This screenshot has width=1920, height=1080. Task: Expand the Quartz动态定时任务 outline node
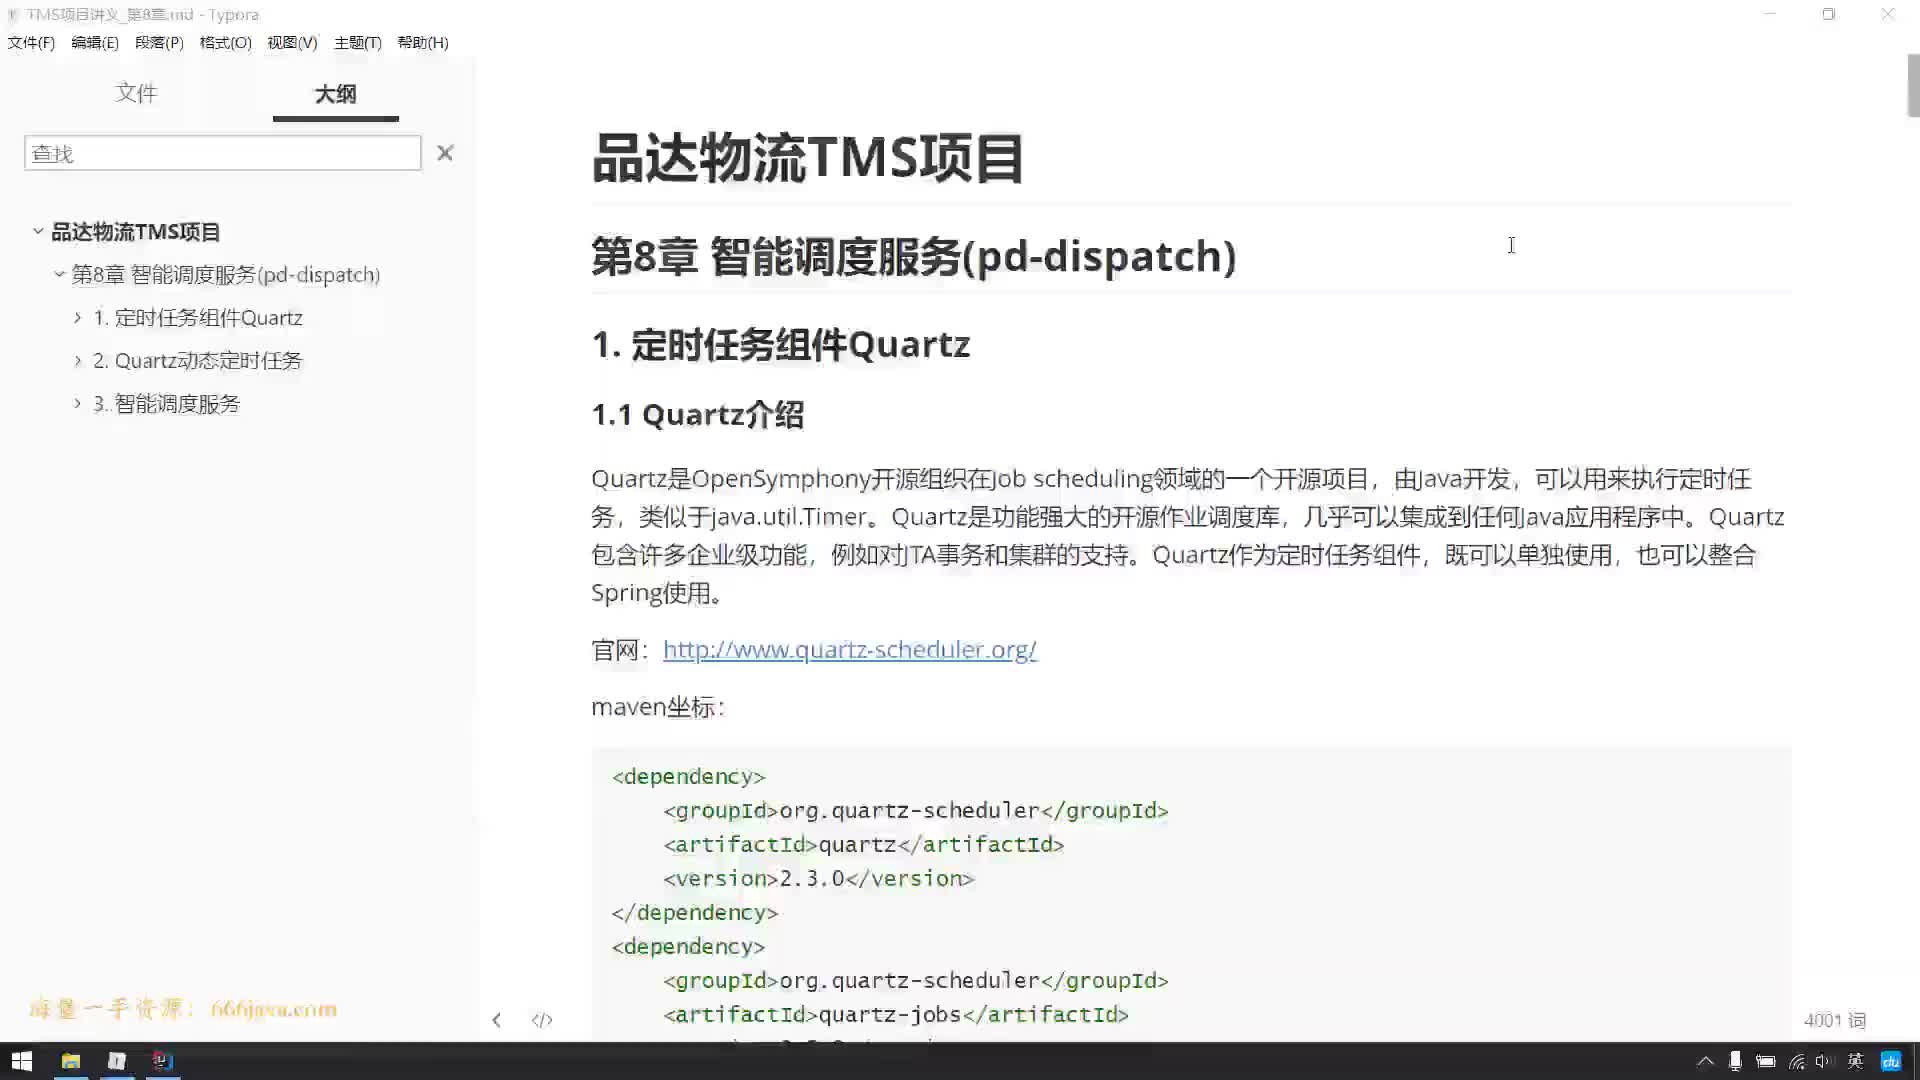77,360
